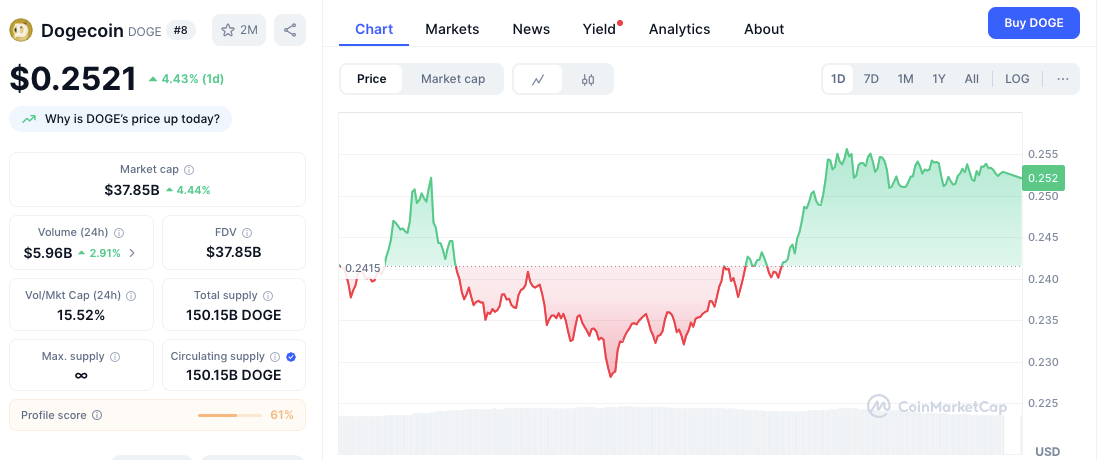Click info icon next to Market cap
Image resolution: width=1097 pixels, height=460 pixels.
189,170
